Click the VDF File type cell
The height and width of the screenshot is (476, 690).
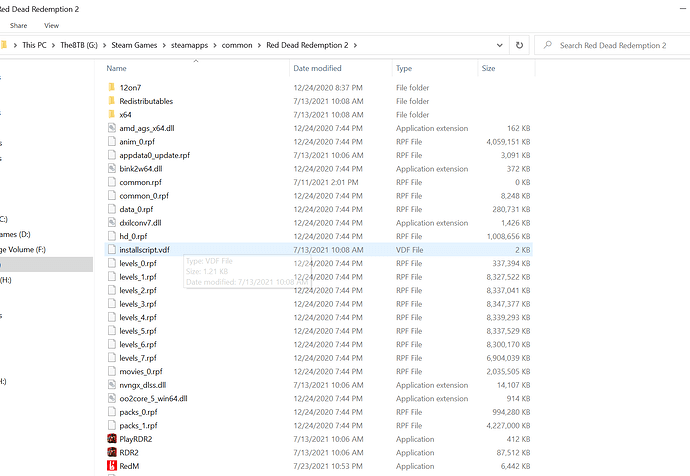point(409,250)
